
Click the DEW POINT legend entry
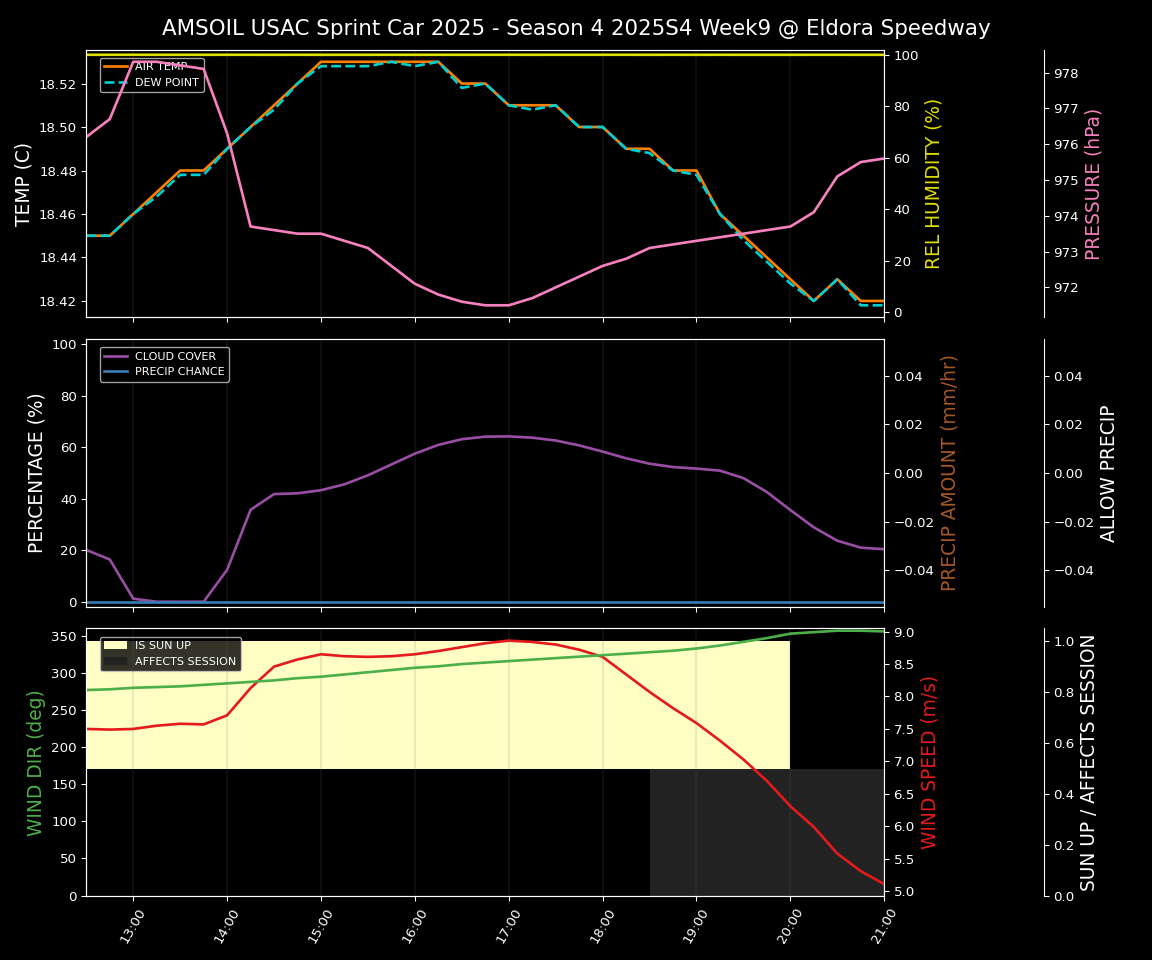(165, 82)
